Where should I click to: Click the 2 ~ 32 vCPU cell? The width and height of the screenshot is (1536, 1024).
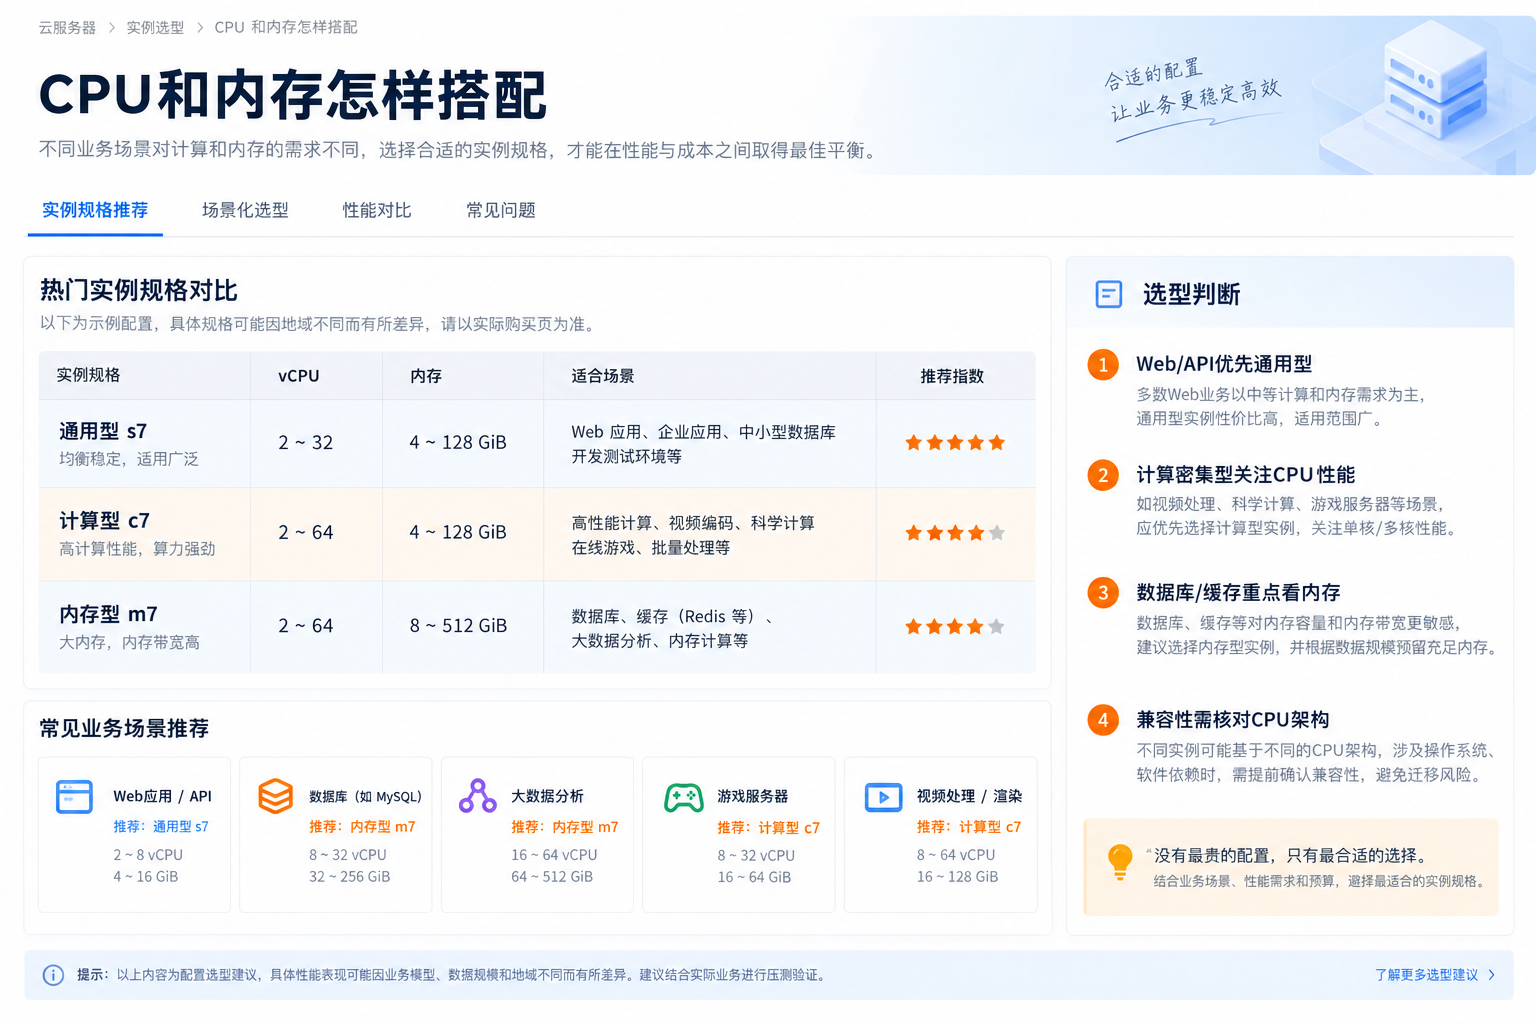click(x=306, y=443)
